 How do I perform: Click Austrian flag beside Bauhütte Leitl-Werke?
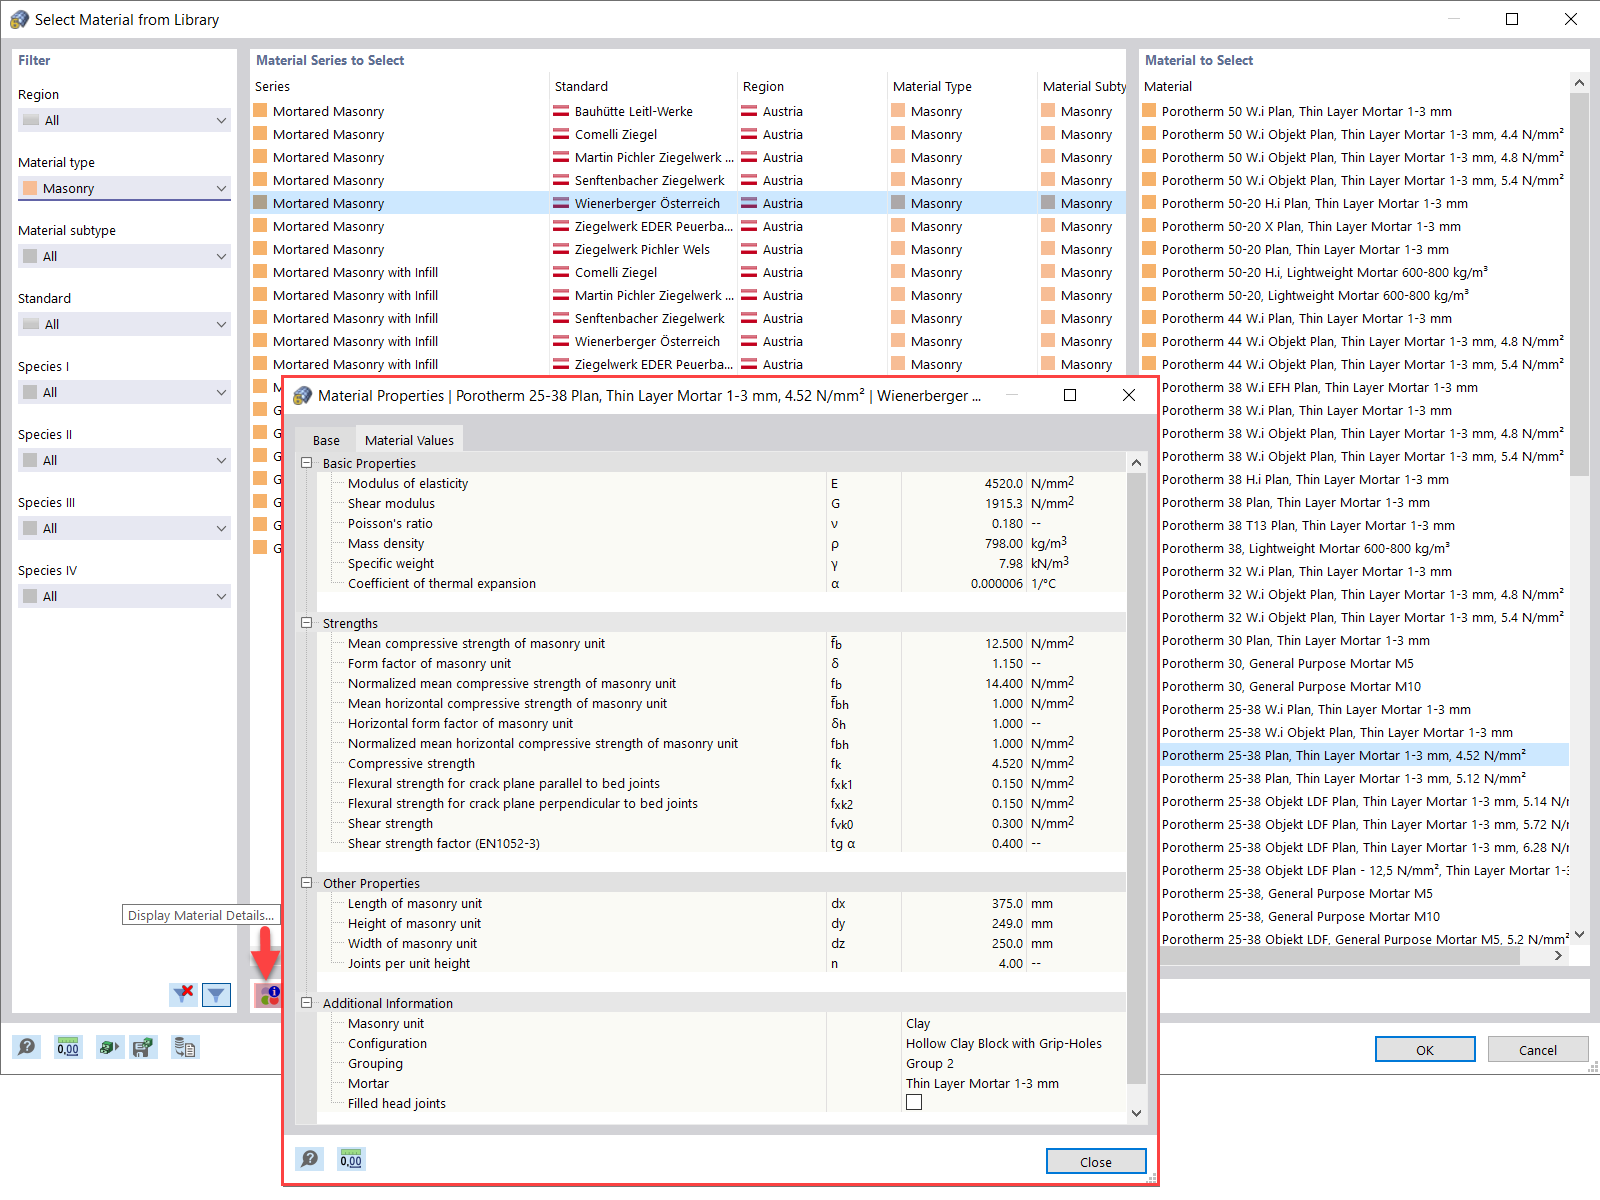point(561,111)
